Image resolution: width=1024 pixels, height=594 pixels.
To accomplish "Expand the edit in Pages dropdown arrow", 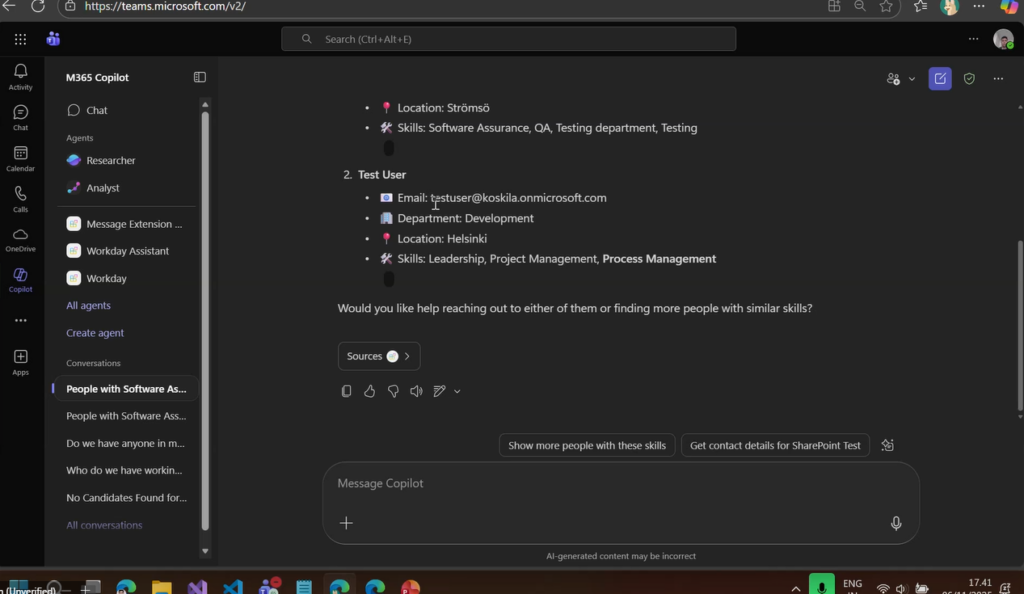I will pos(457,392).
